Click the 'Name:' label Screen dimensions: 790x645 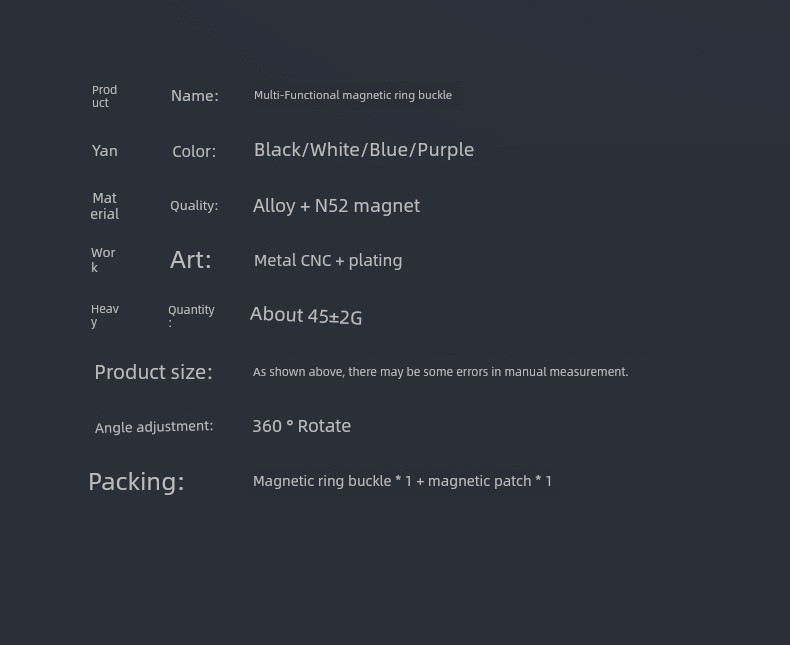194,96
